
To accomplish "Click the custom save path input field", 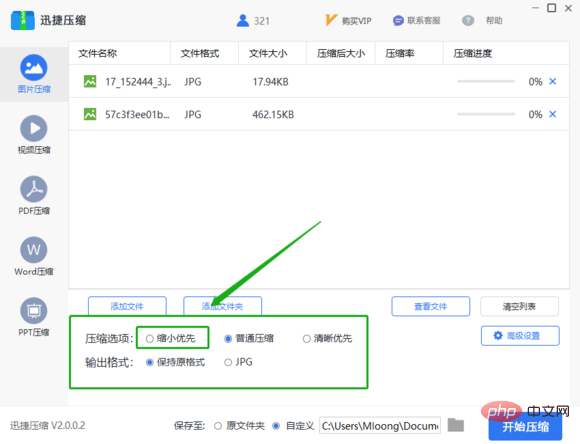I will (x=380, y=426).
